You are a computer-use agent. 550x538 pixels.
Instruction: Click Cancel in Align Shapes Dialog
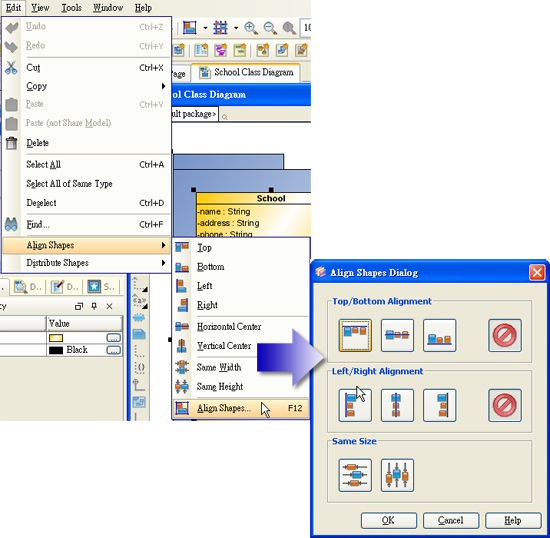451,520
